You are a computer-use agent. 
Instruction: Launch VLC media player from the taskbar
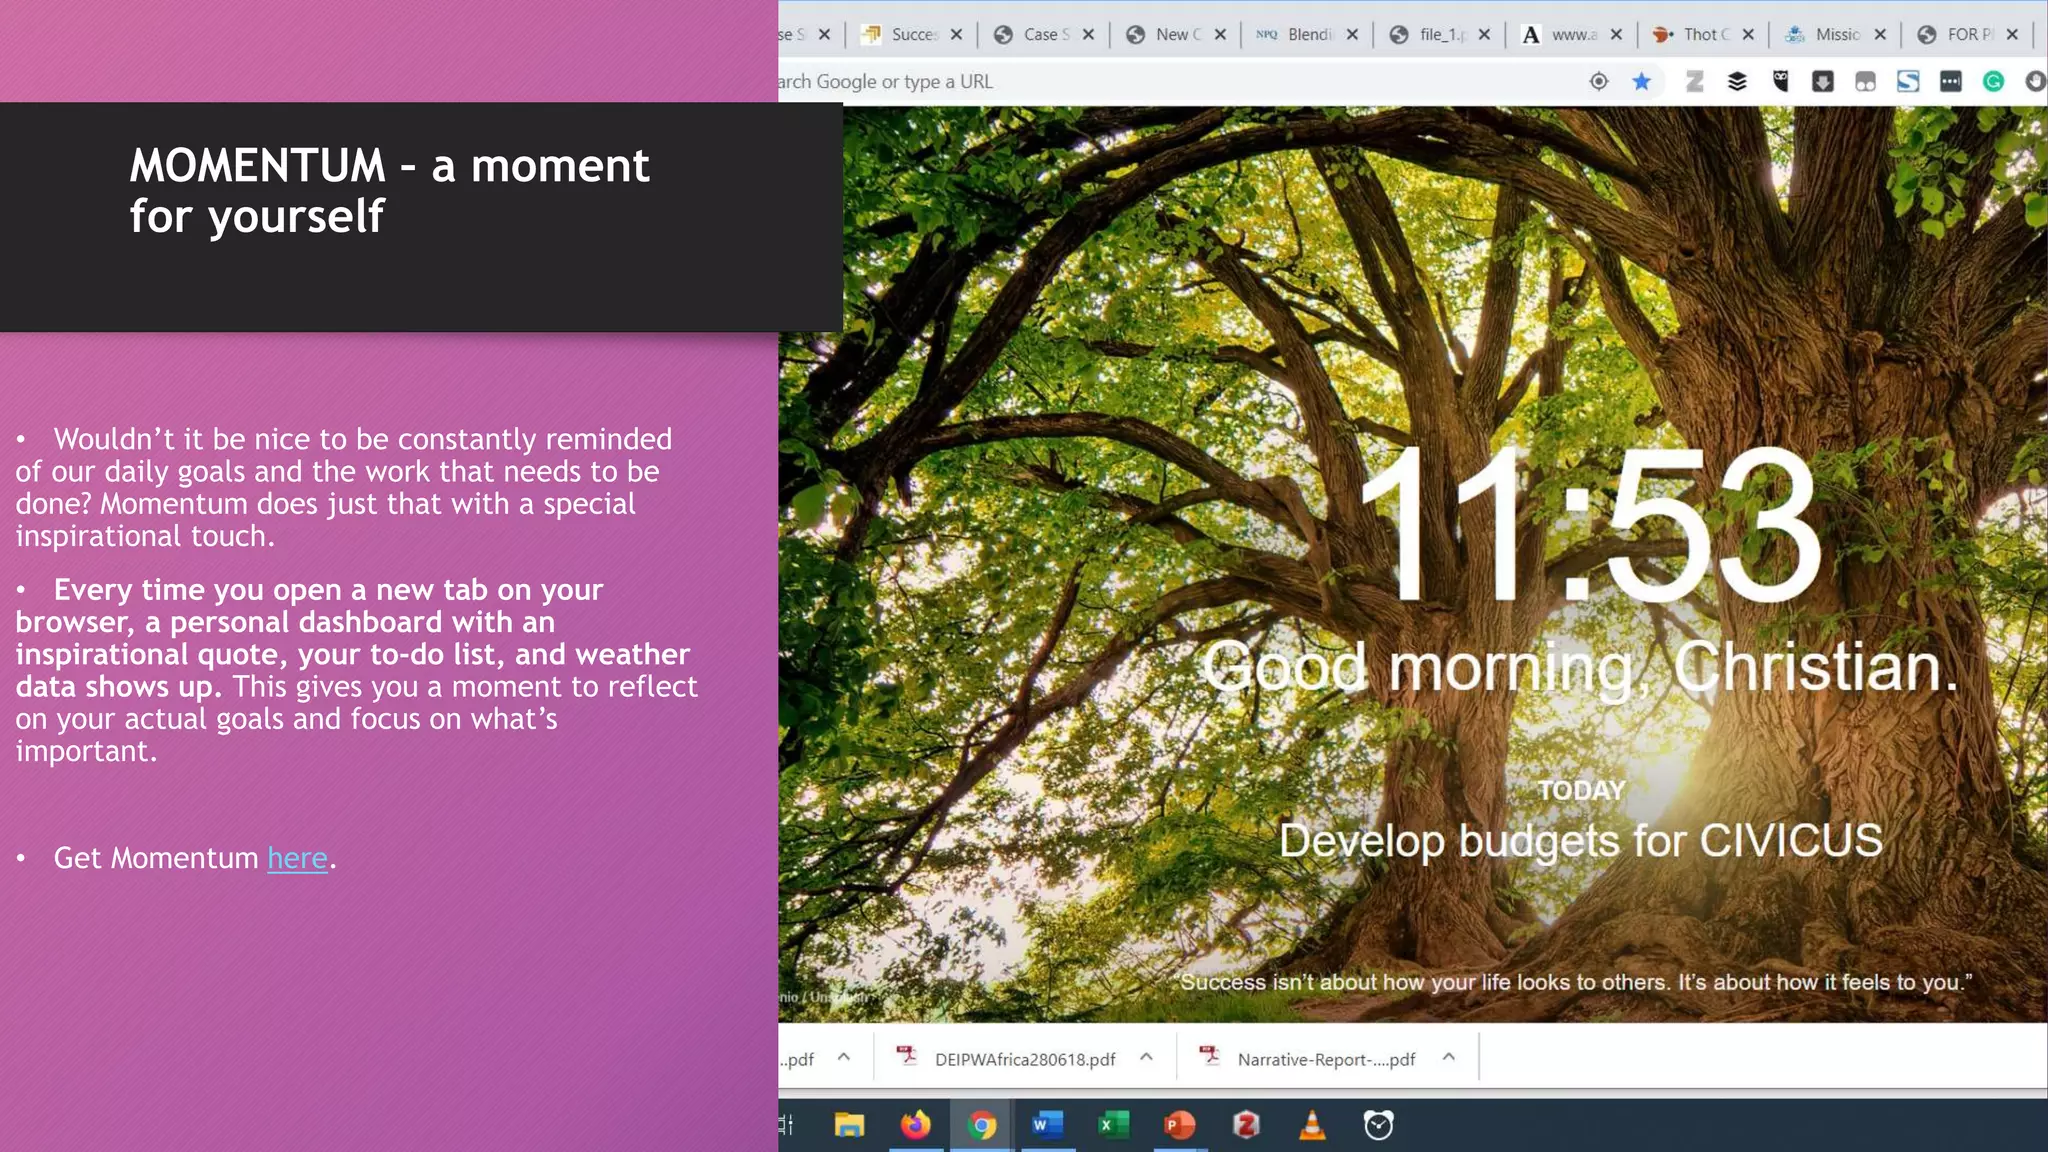click(x=1312, y=1125)
